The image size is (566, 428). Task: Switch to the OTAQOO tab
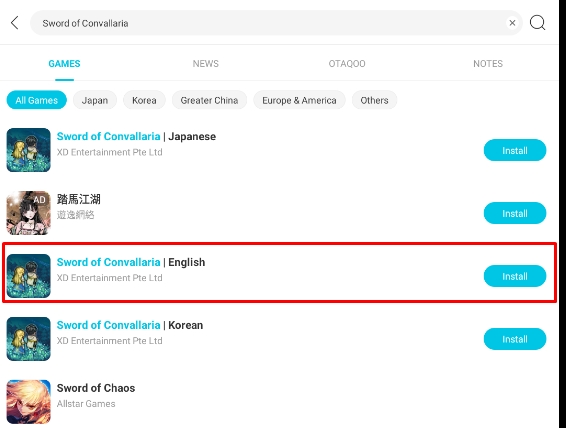(x=347, y=64)
